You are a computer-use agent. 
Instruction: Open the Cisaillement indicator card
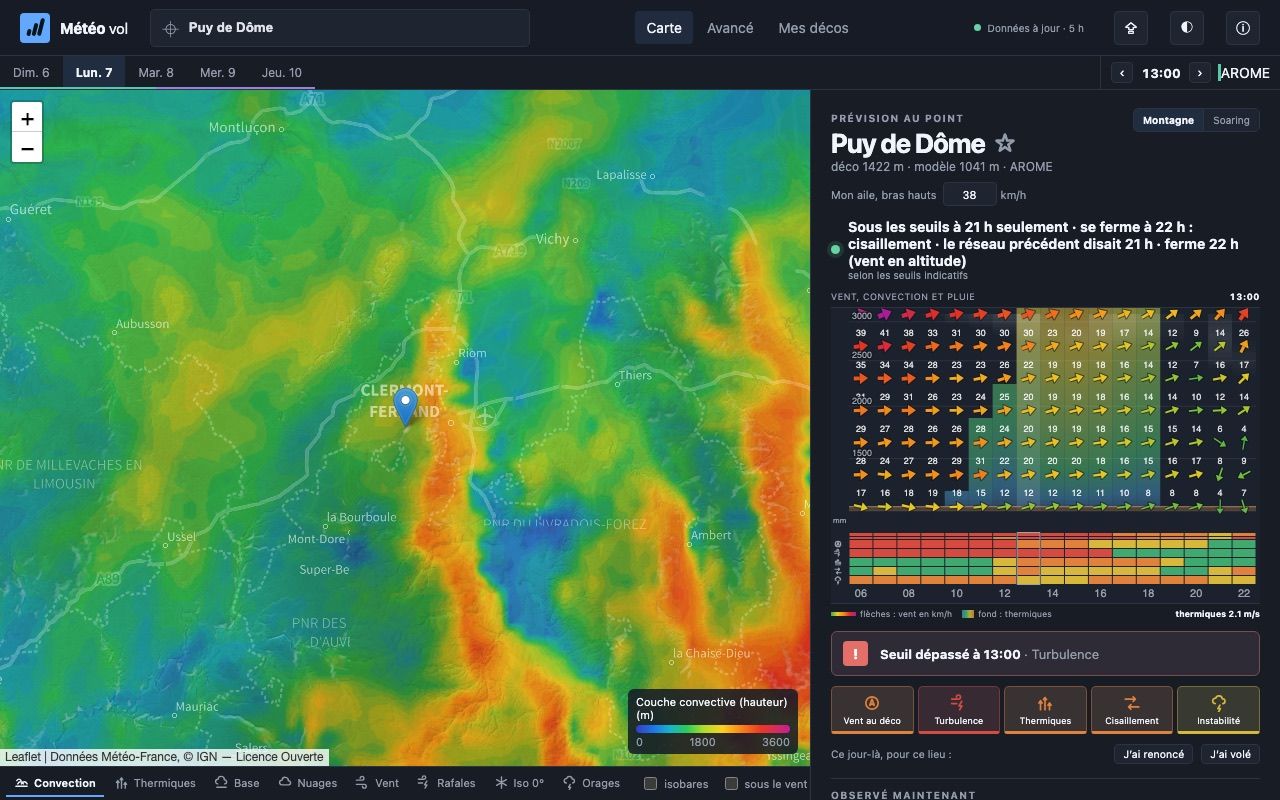tap(1132, 710)
